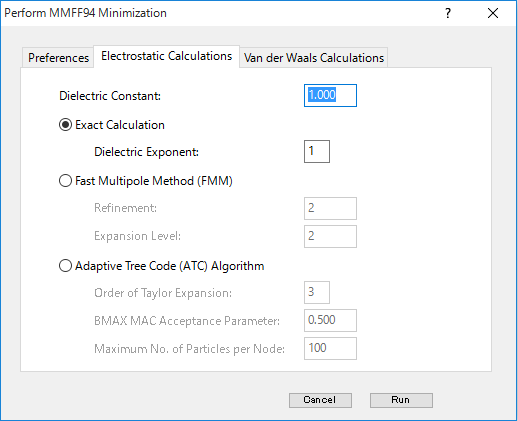Image resolution: width=518 pixels, height=421 pixels.
Task: Select the Exact Calculation radio button
Action: 65,125
